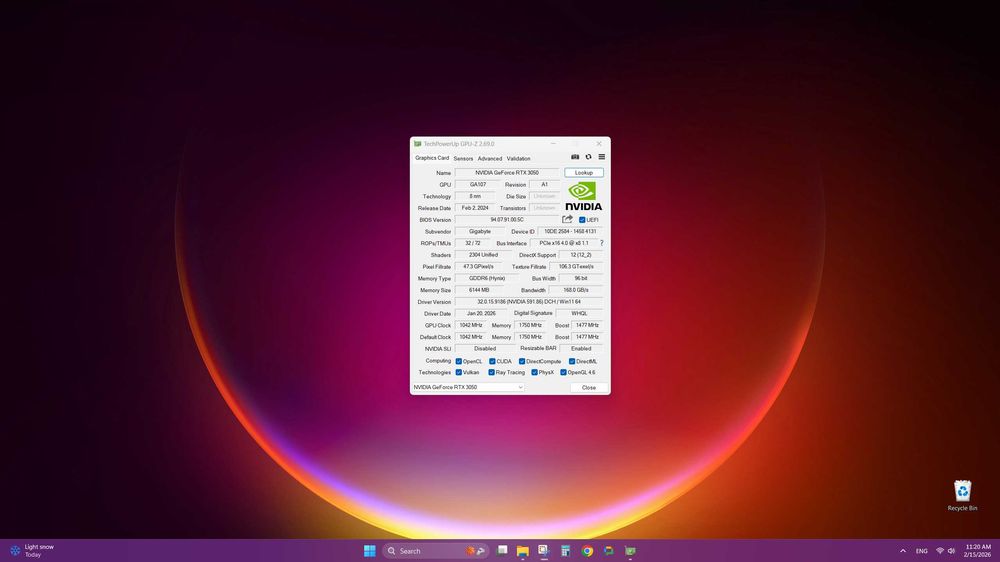Click the DirectX Support value 12 (12_2)

click(x=581, y=255)
